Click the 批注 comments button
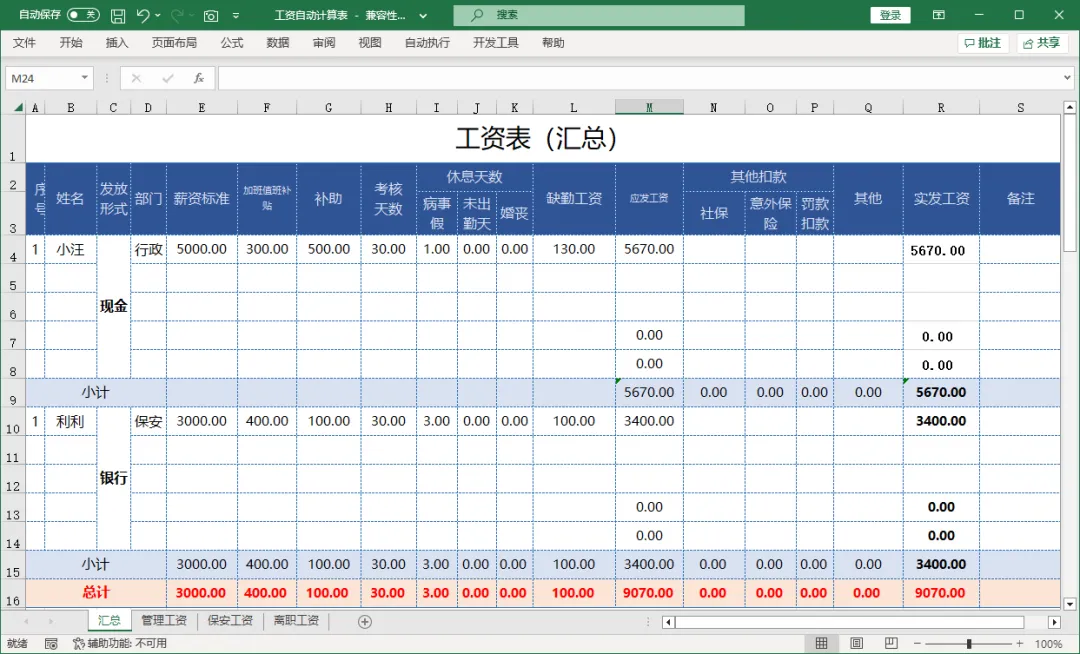Viewport: 1080px width, 654px height. point(983,43)
